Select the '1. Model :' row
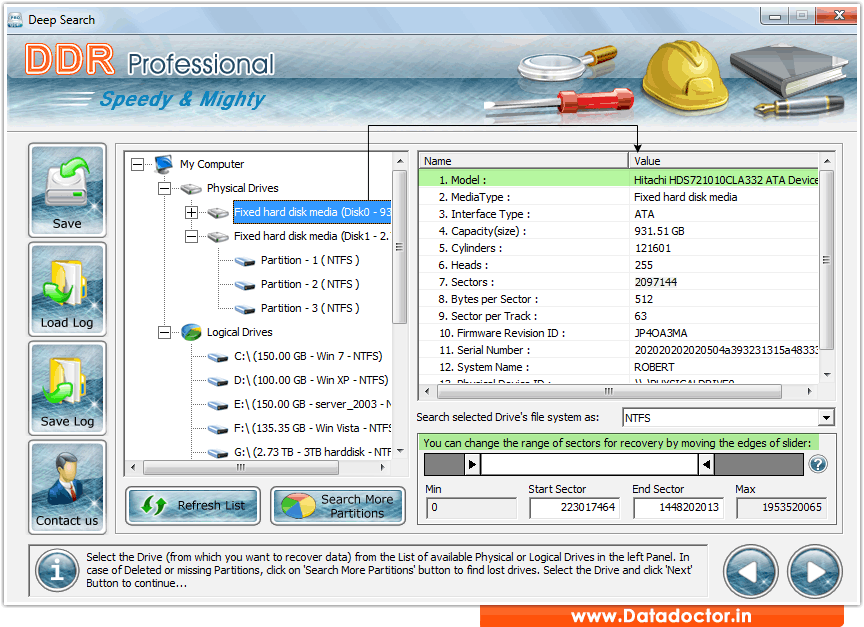The image size is (864, 627). point(618,180)
